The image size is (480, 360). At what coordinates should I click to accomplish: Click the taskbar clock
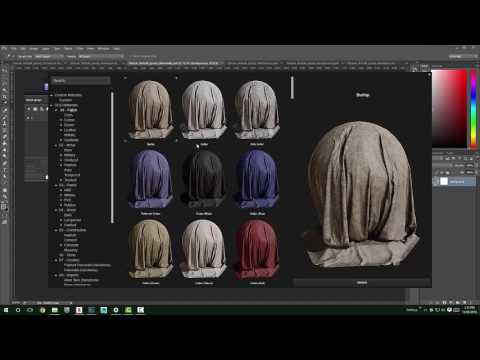point(469,310)
